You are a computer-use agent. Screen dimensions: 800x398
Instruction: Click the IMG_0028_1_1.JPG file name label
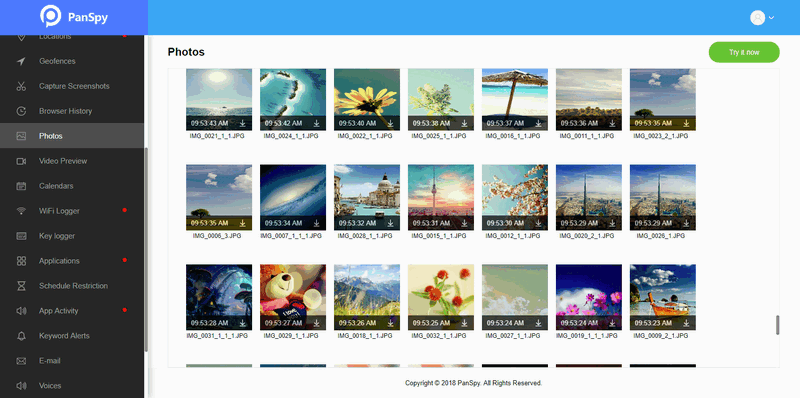click(365, 236)
